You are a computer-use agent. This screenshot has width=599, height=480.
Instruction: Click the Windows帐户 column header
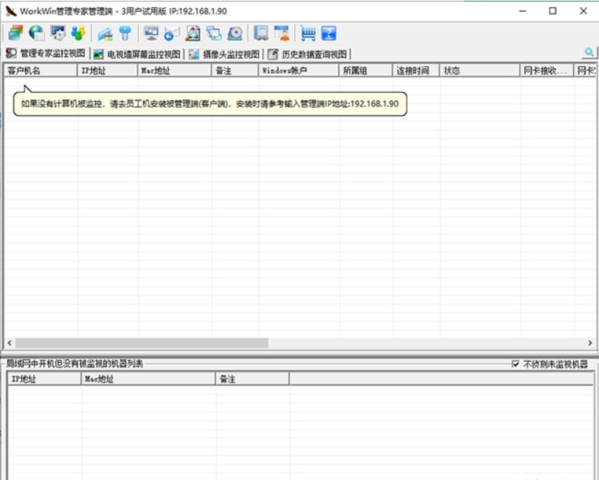298,70
